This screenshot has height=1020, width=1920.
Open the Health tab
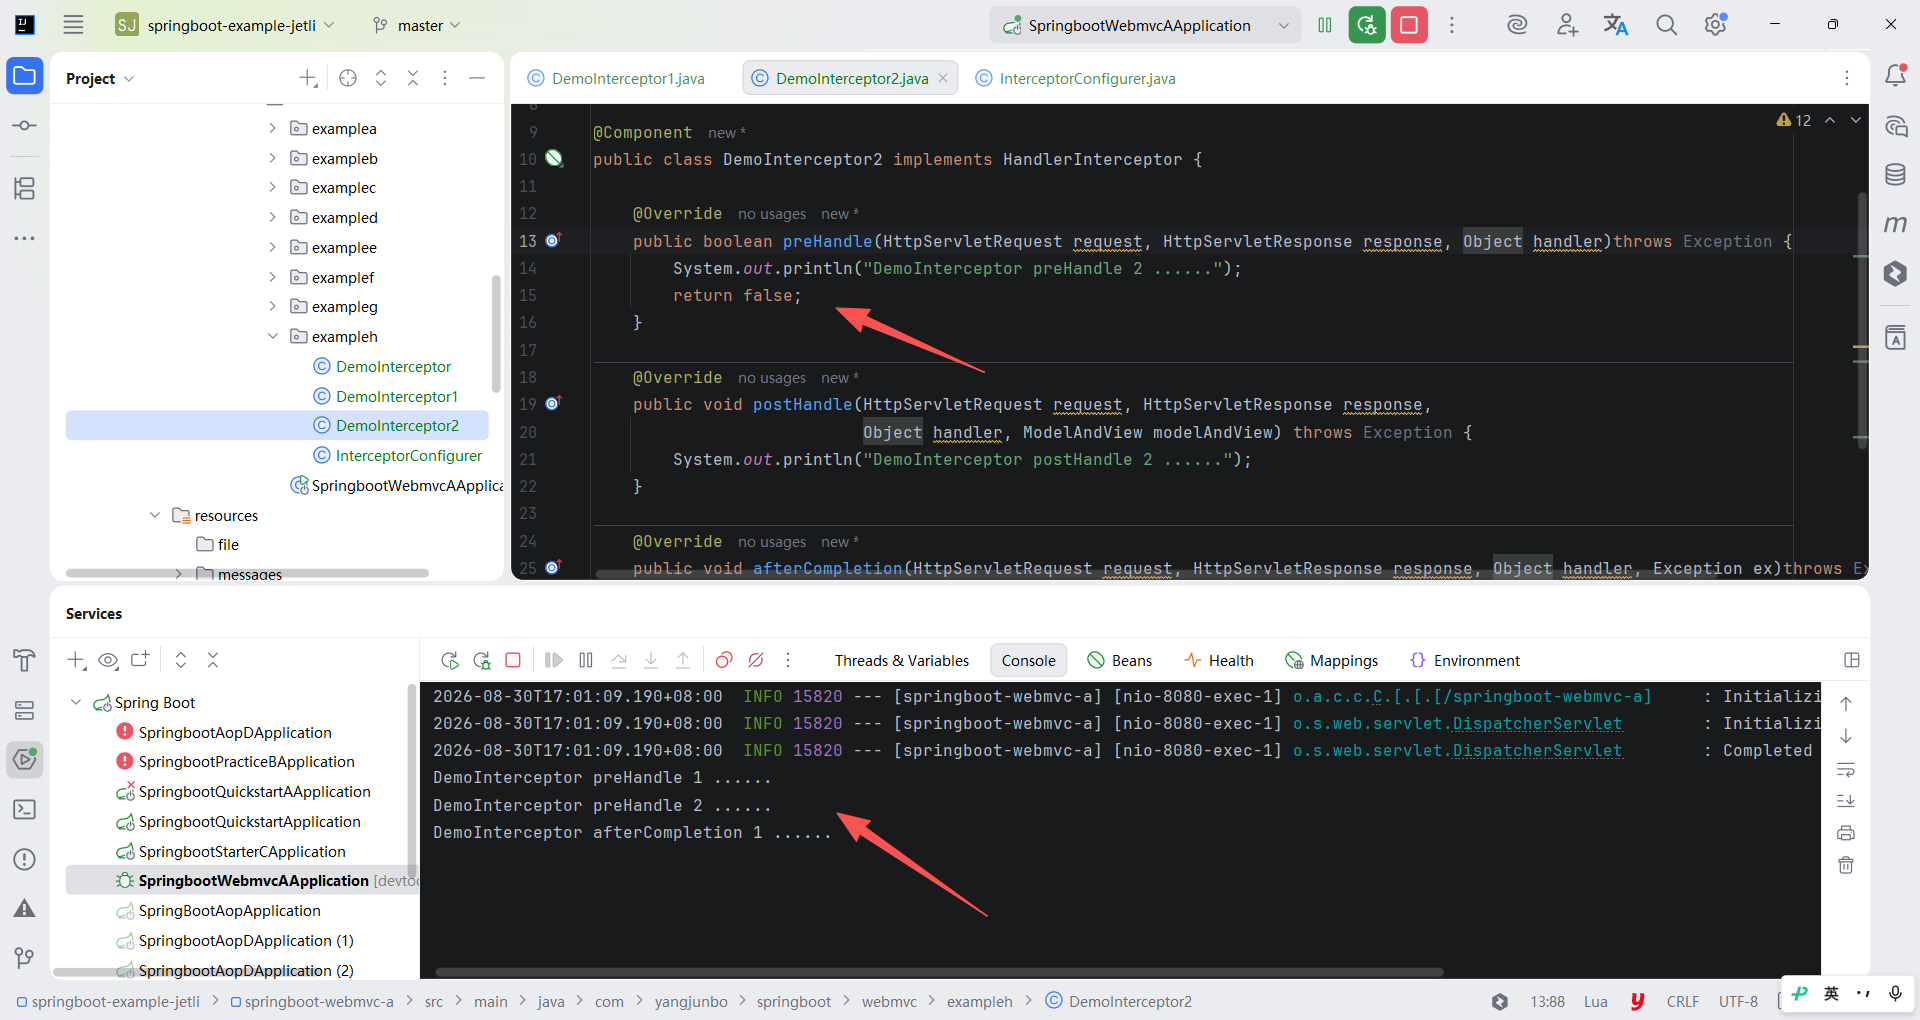pos(1219,660)
